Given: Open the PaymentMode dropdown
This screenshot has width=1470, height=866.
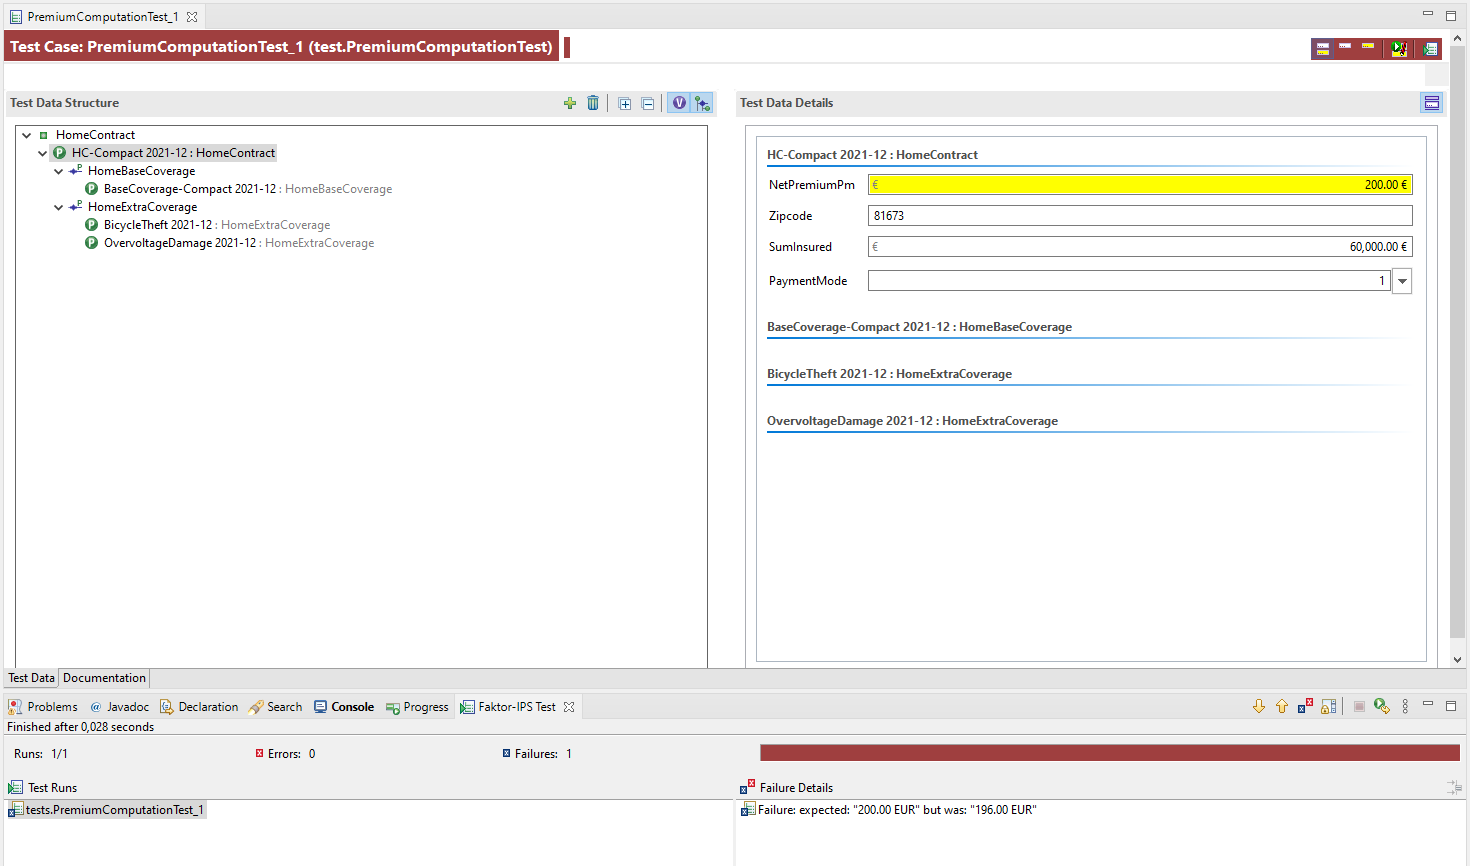Looking at the screenshot, I should click(1401, 281).
